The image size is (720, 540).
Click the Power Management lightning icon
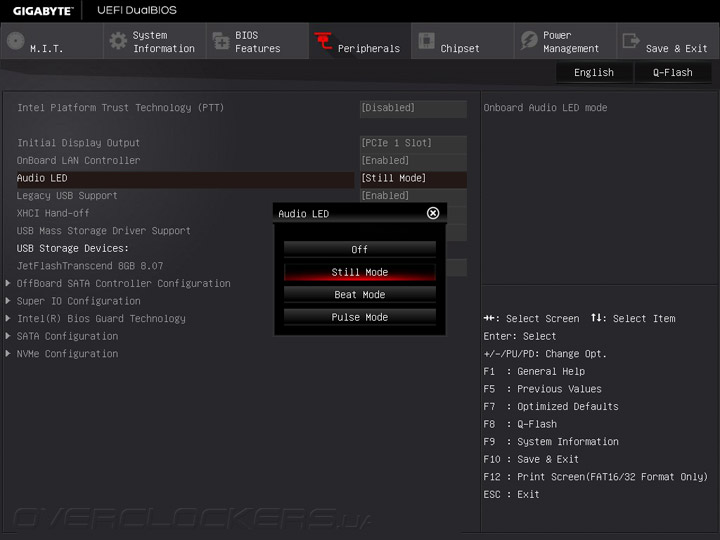tap(529, 40)
